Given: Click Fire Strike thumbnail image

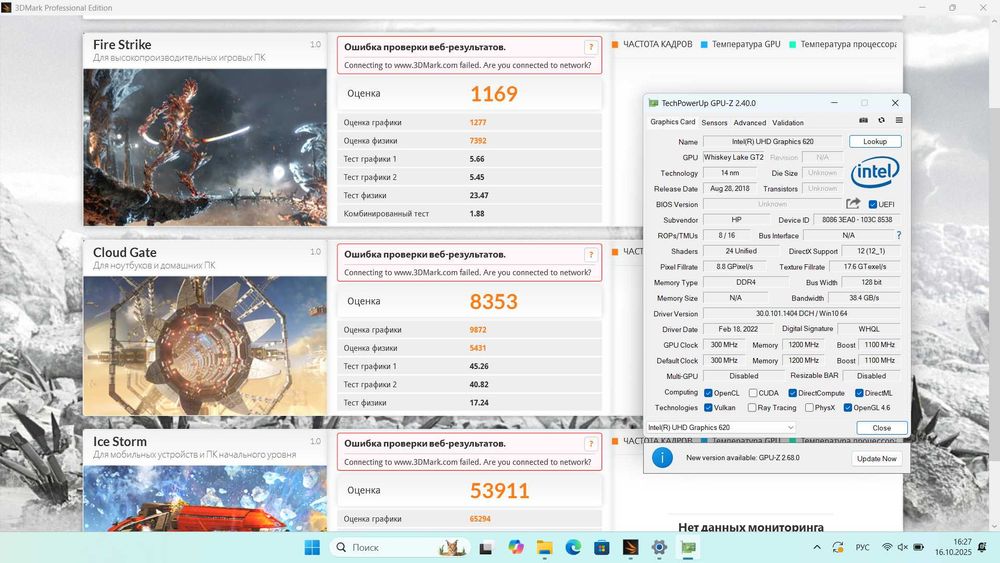Looking at the screenshot, I should tap(205, 147).
